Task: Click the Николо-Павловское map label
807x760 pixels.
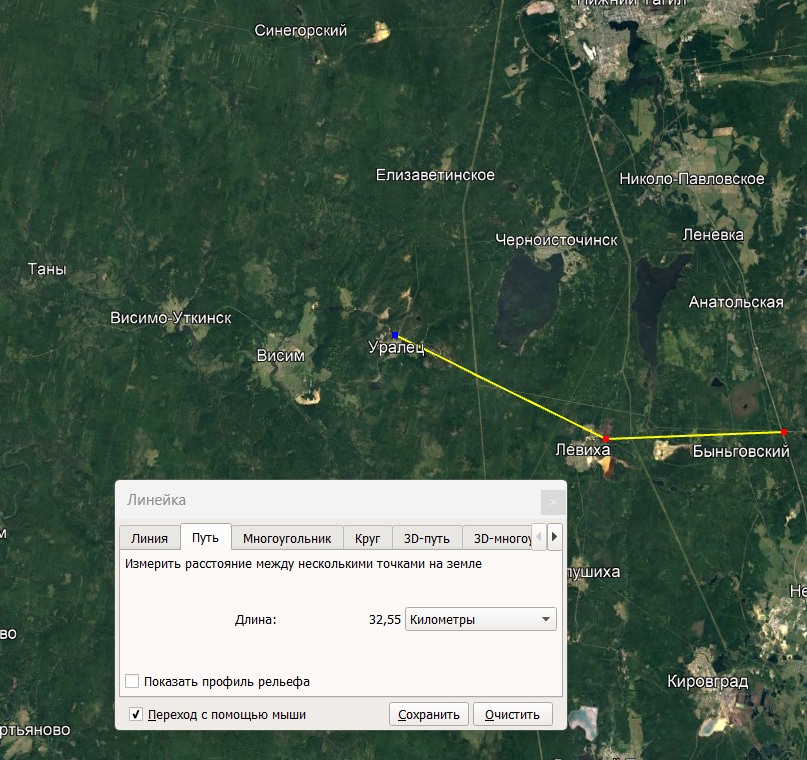Action: pos(692,179)
